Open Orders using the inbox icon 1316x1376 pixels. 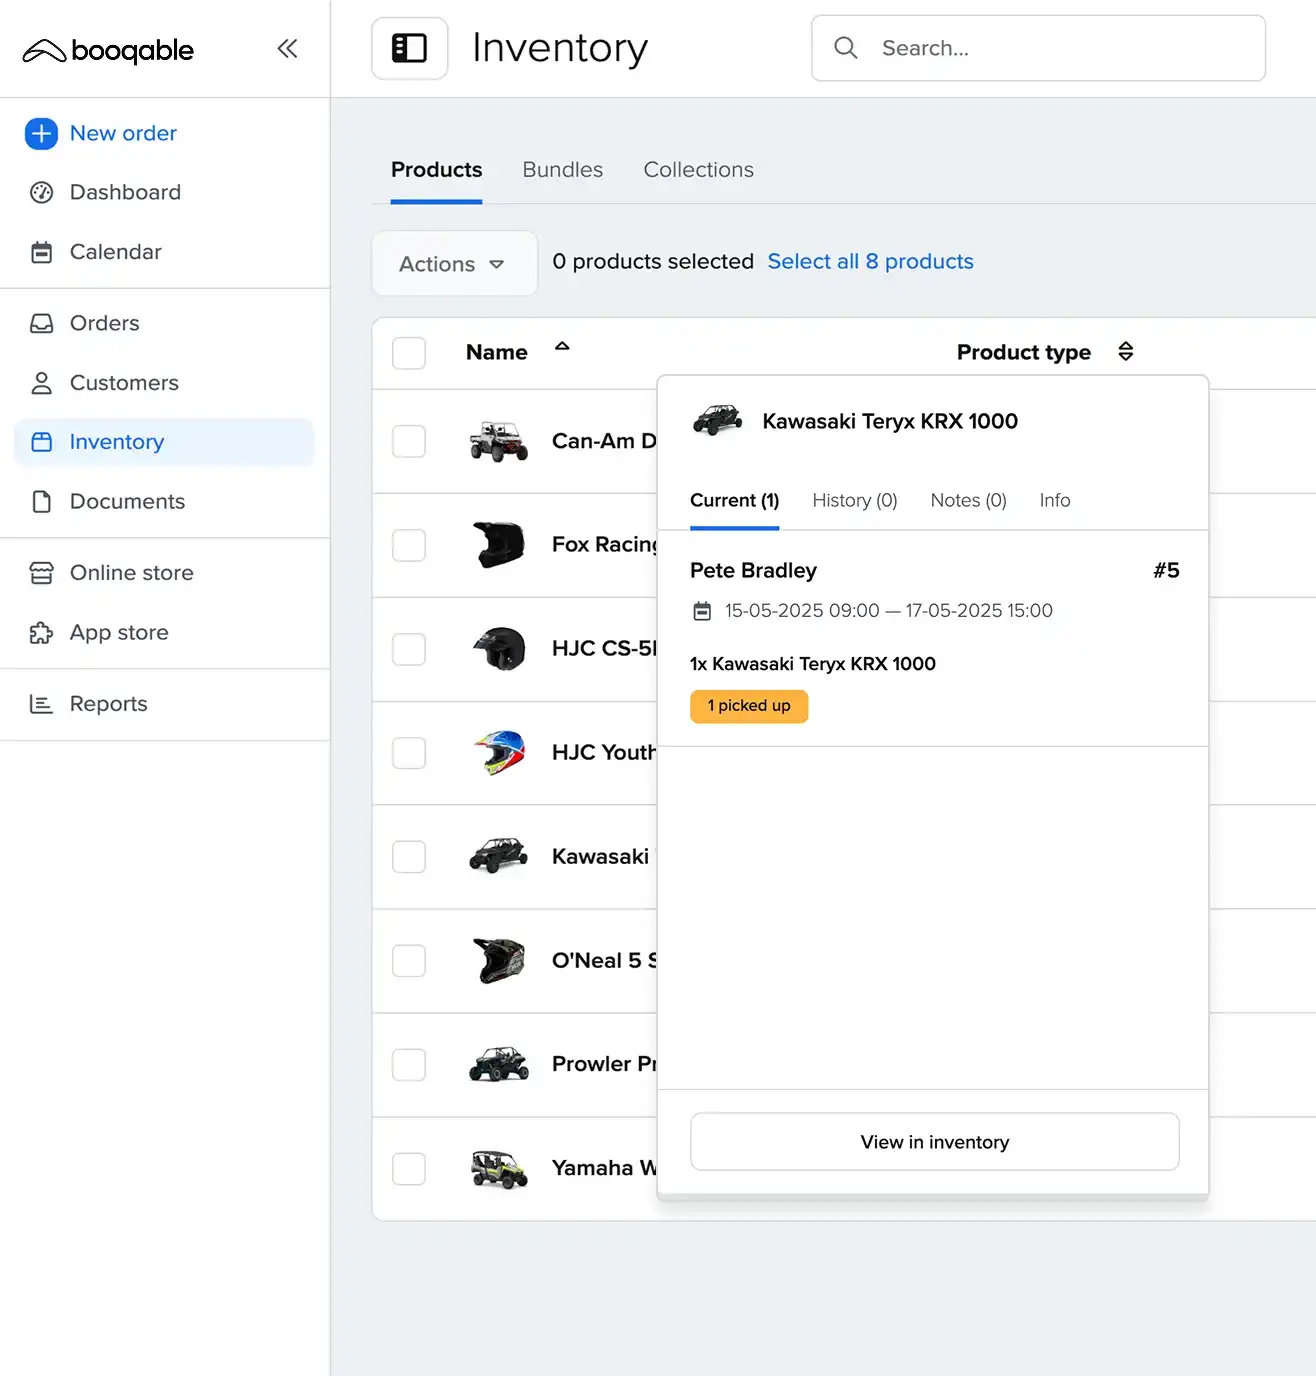click(x=41, y=323)
